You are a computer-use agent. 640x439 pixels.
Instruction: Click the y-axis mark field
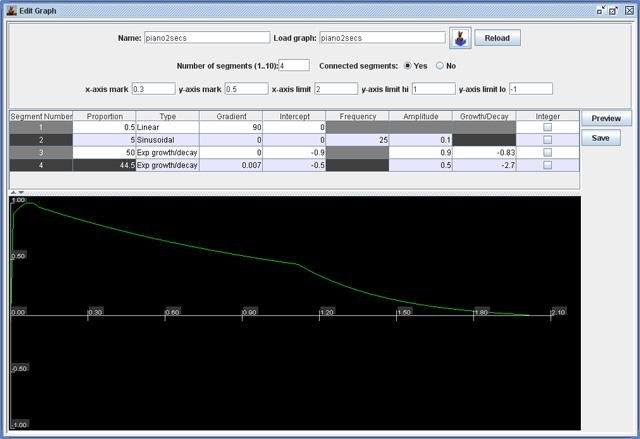tap(247, 89)
